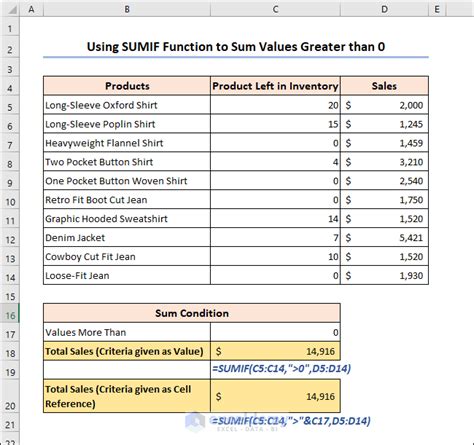The image size is (474, 445).
Task: Select 'Total Sales (Criteria given as Cell Reference)' cell
Action: [127, 396]
